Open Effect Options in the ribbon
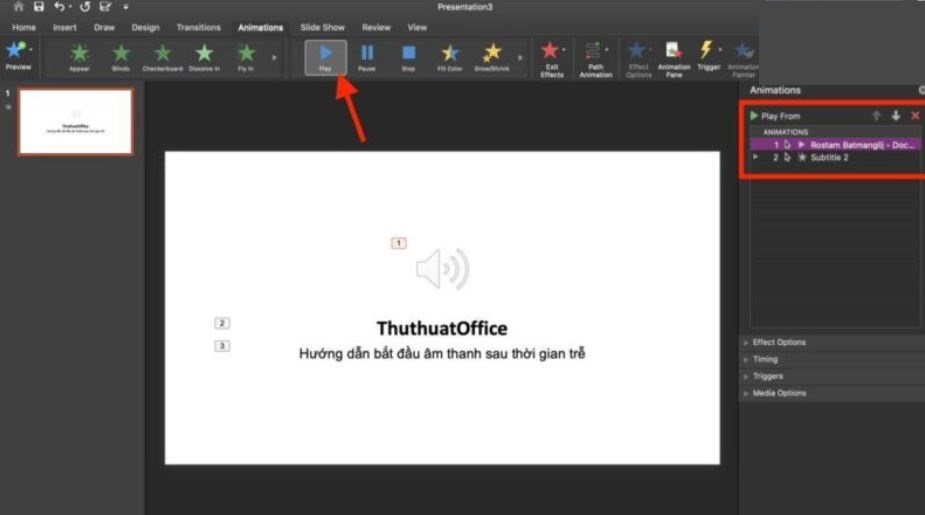The width and height of the screenshot is (925, 515). (638, 59)
